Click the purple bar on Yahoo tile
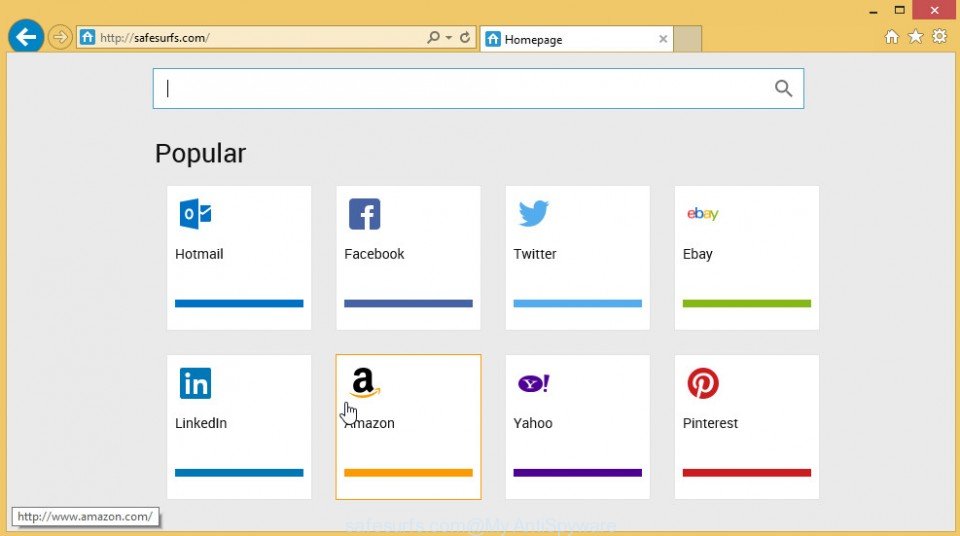960x536 pixels. tap(577, 472)
